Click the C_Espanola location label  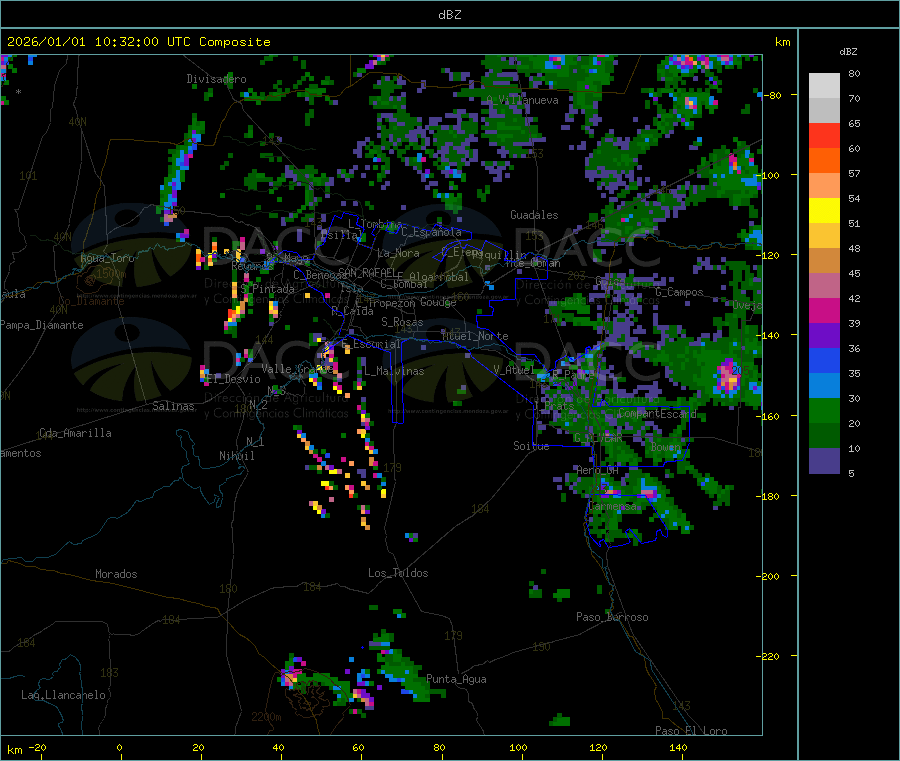click(431, 232)
